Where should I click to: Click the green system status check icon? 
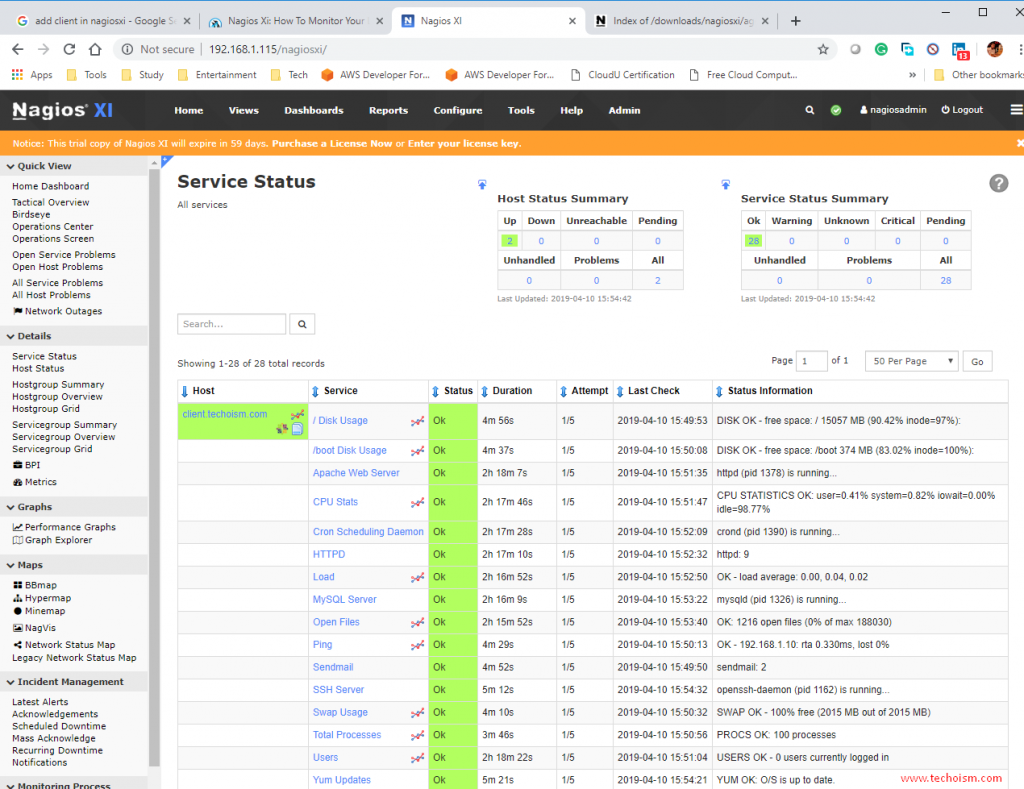pos(836,110)
